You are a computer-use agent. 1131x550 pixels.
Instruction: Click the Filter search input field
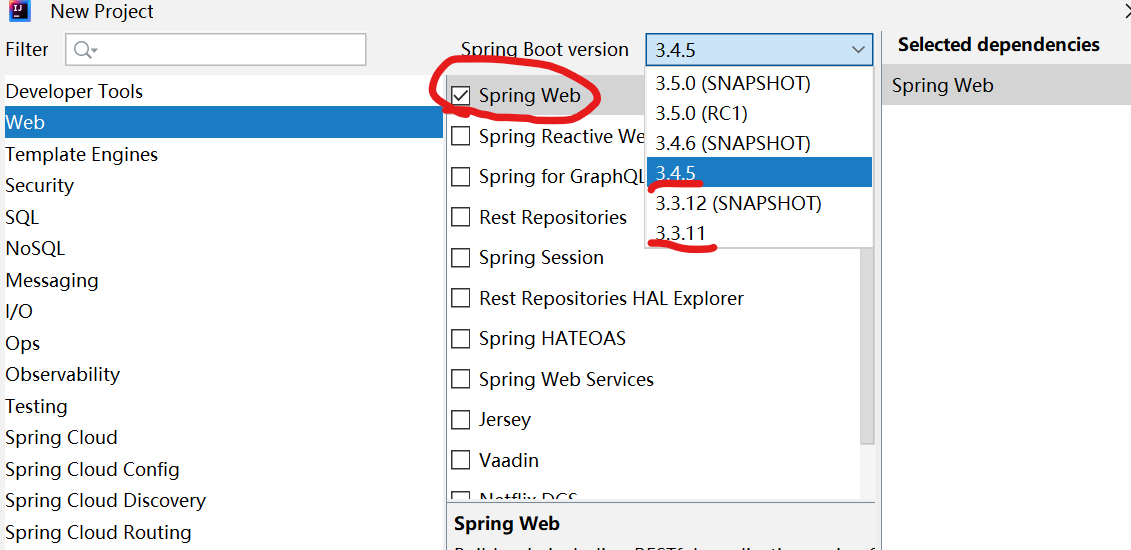(216, 50)
